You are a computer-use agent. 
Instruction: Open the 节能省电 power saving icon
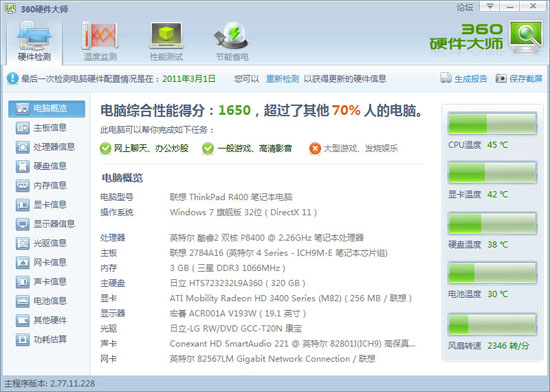232,41
